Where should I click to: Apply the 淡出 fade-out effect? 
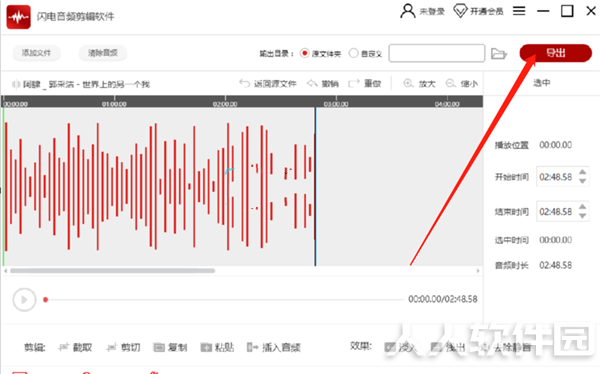pos(448,347)
